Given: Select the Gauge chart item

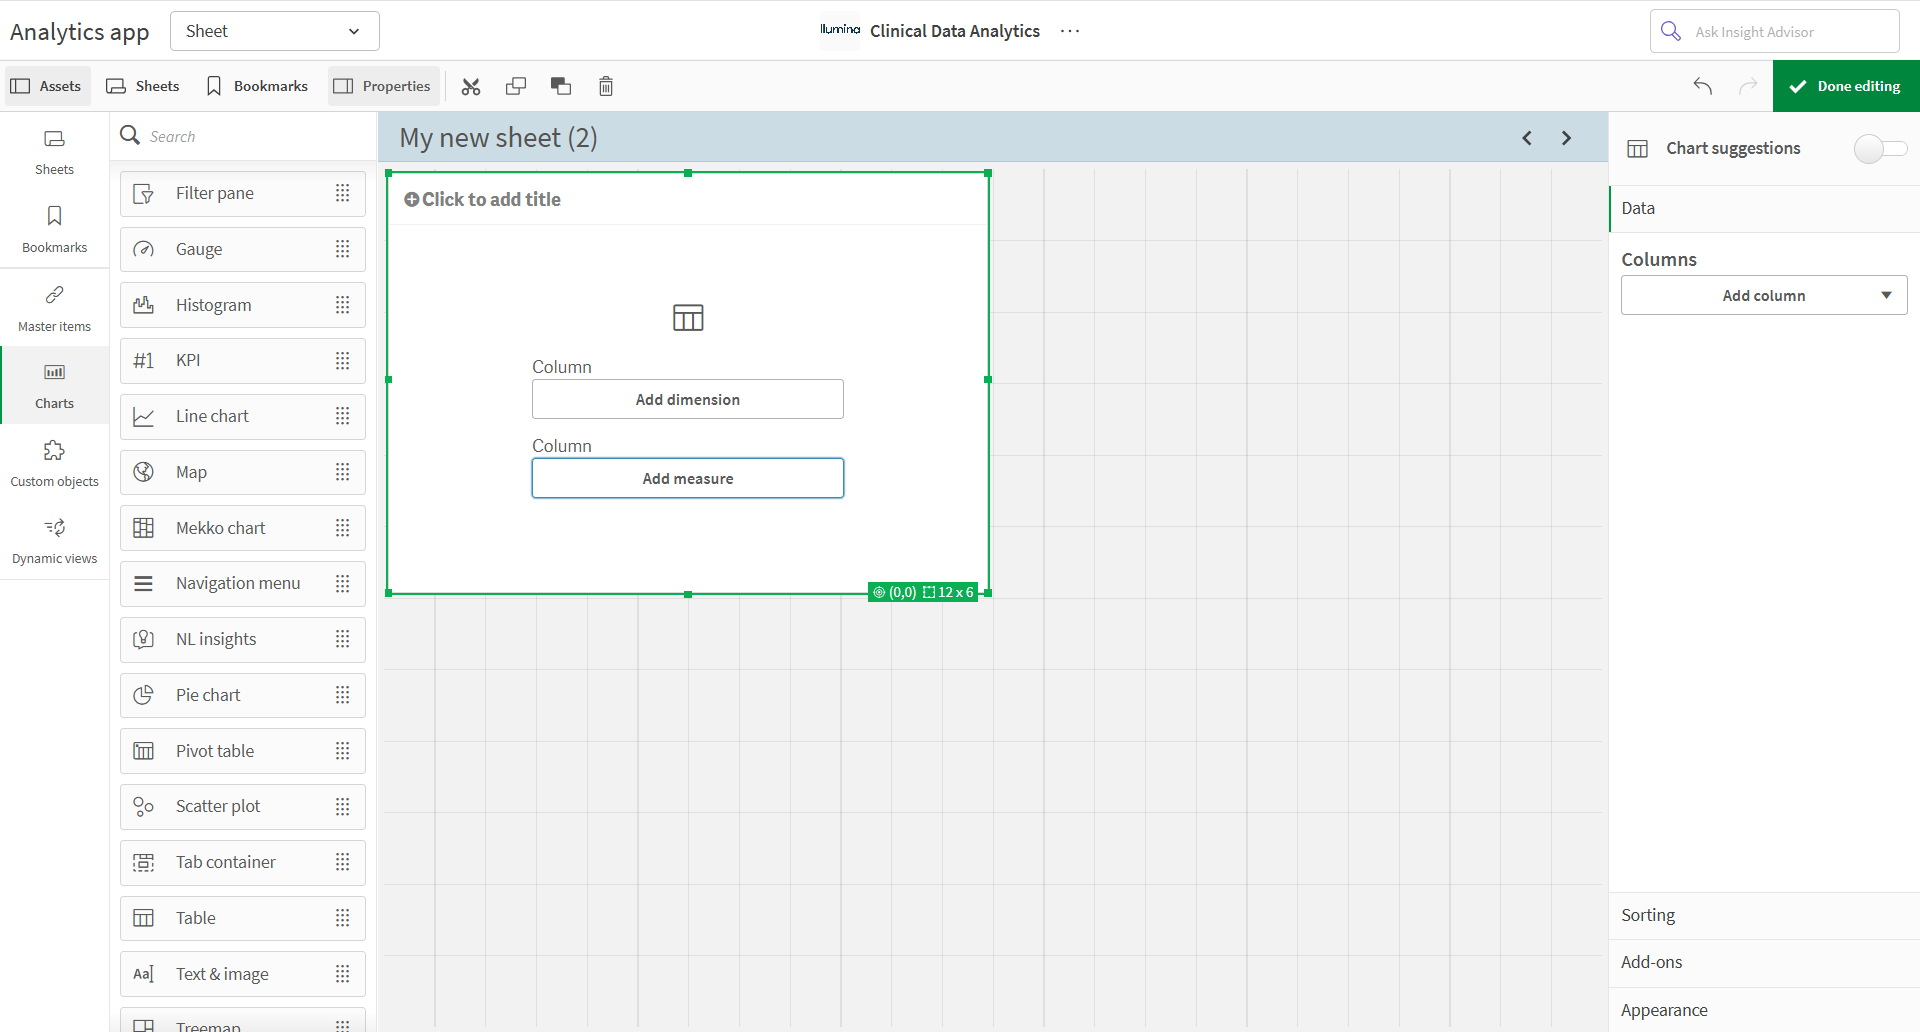Looking at the screenshot, I should (243, 249).
